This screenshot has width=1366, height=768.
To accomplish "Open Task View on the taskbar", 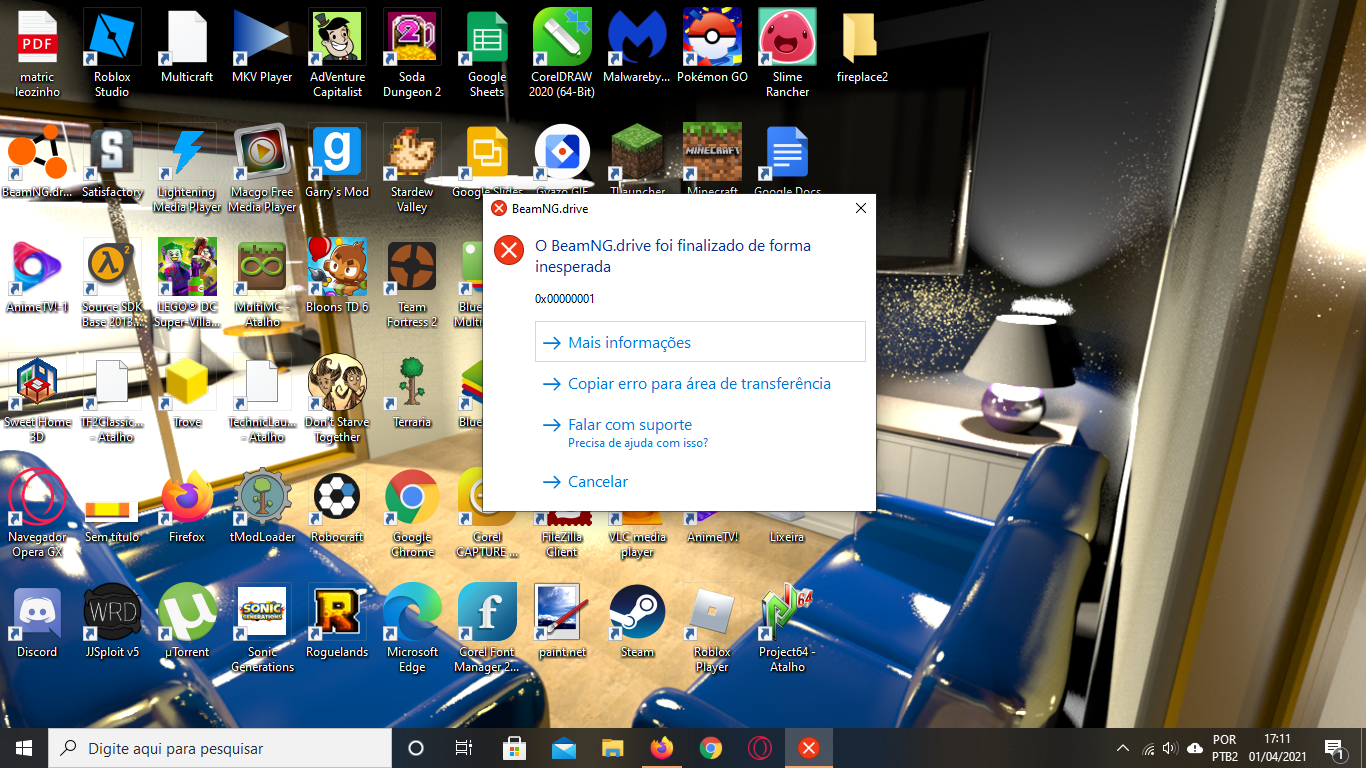I will point(464,748).
